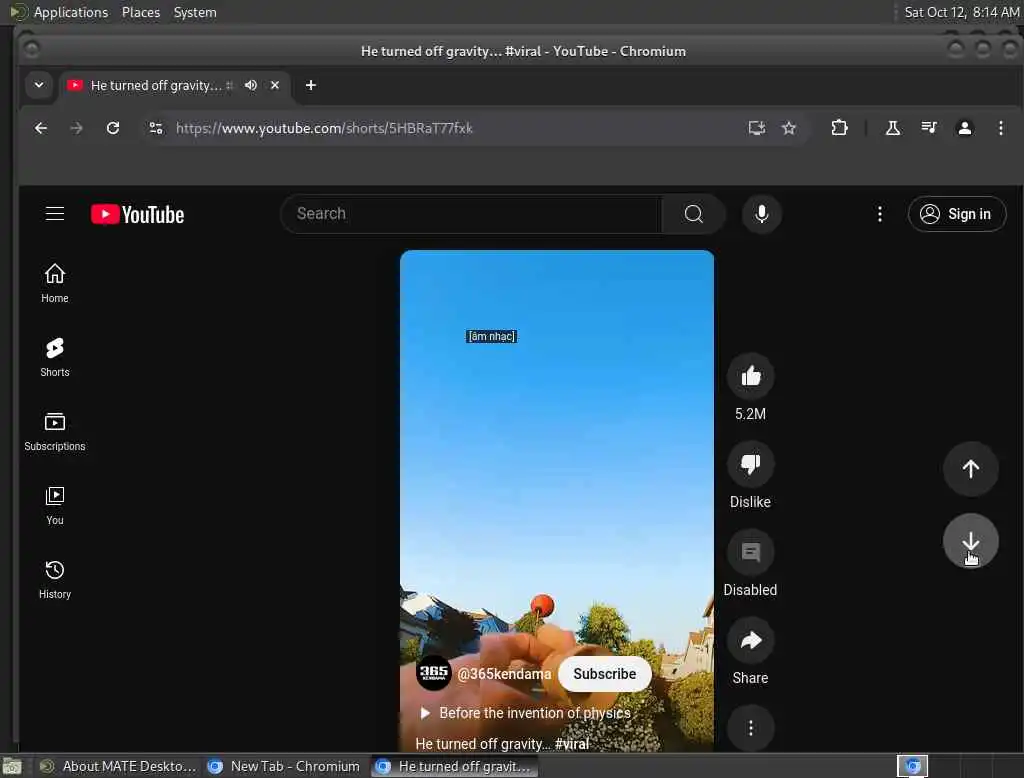Go to next short with down arrow
This screenshot has width=1024, height=778.
(x=970, y=541)
